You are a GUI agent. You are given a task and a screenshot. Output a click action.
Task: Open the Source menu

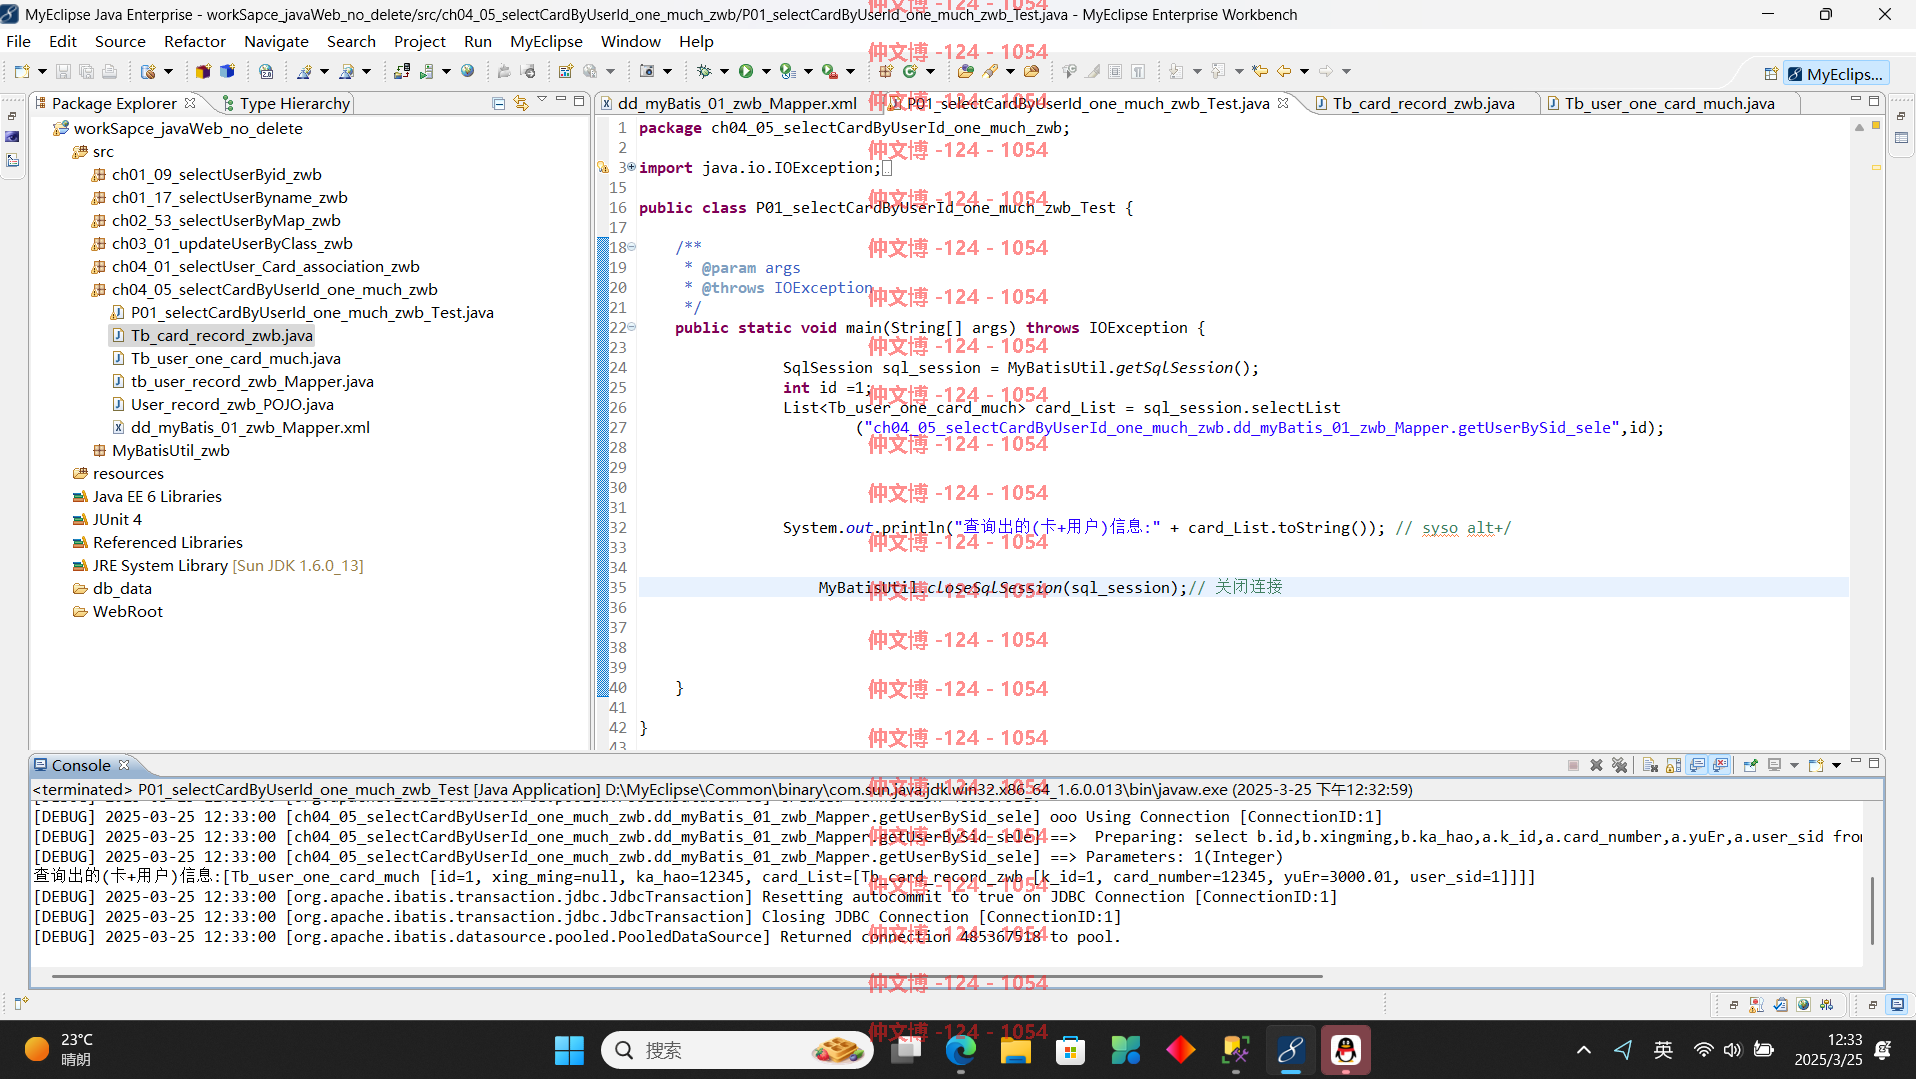120,41
